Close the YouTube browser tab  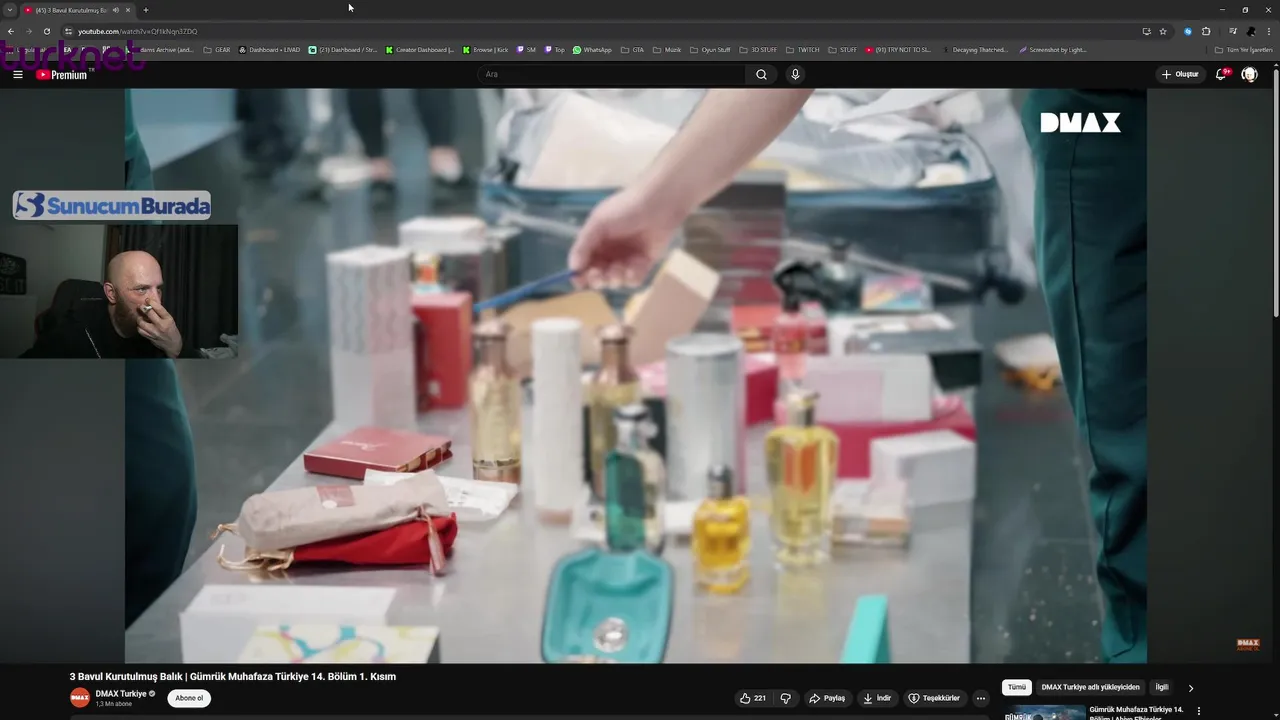pos(128,10)
